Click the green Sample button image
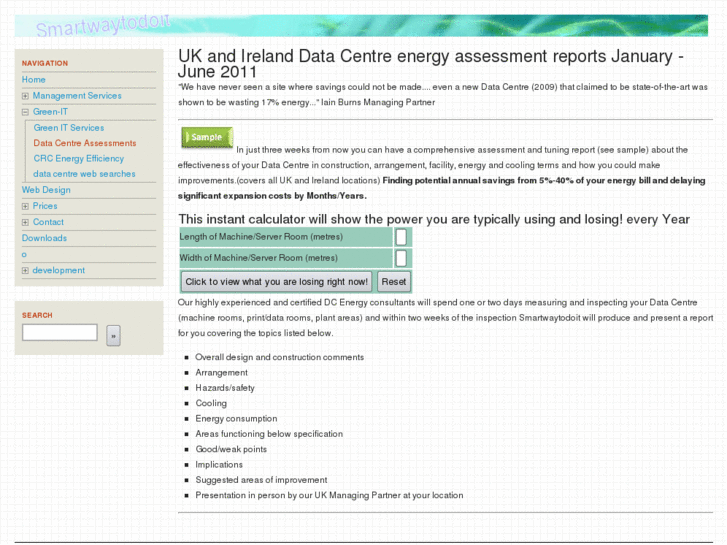 point(207,137)
